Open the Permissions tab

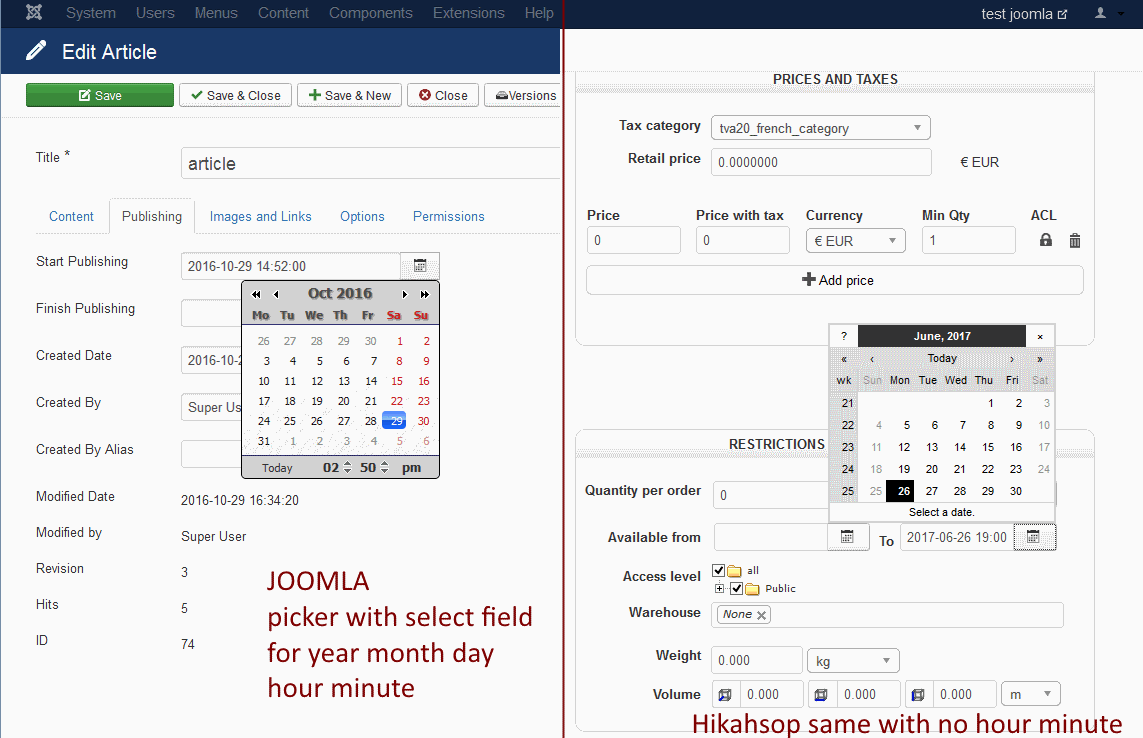(x=448, y=217)
